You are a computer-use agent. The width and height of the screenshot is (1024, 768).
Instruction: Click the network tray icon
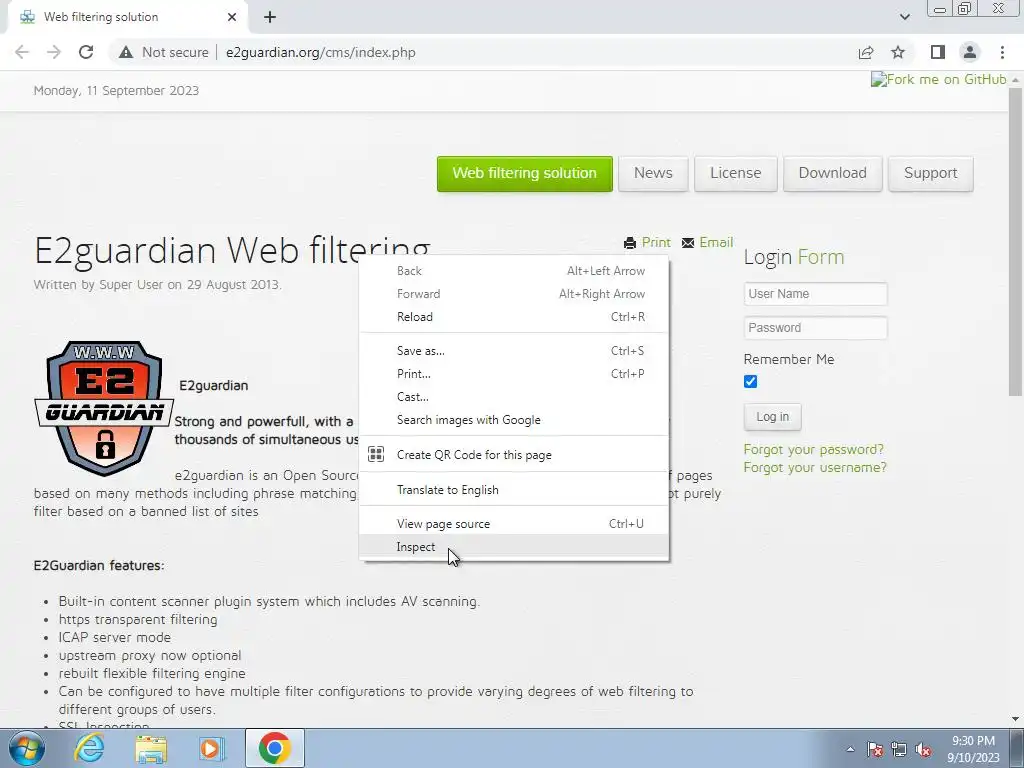pos(899,749)
